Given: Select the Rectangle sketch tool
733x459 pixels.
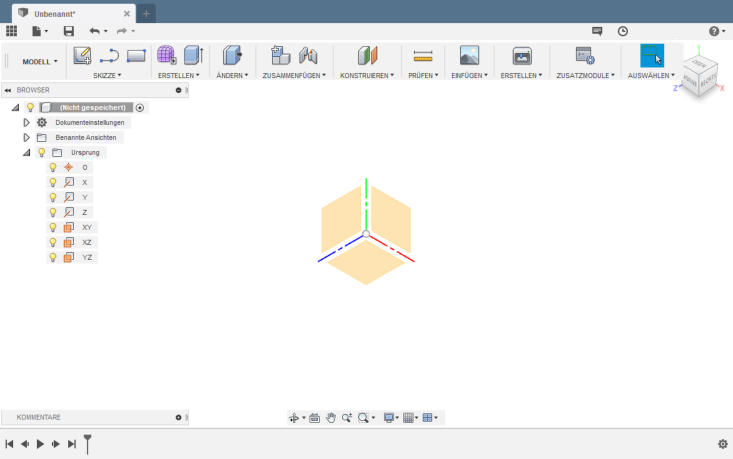Looking at the screenshot, I should coord(136,56).
